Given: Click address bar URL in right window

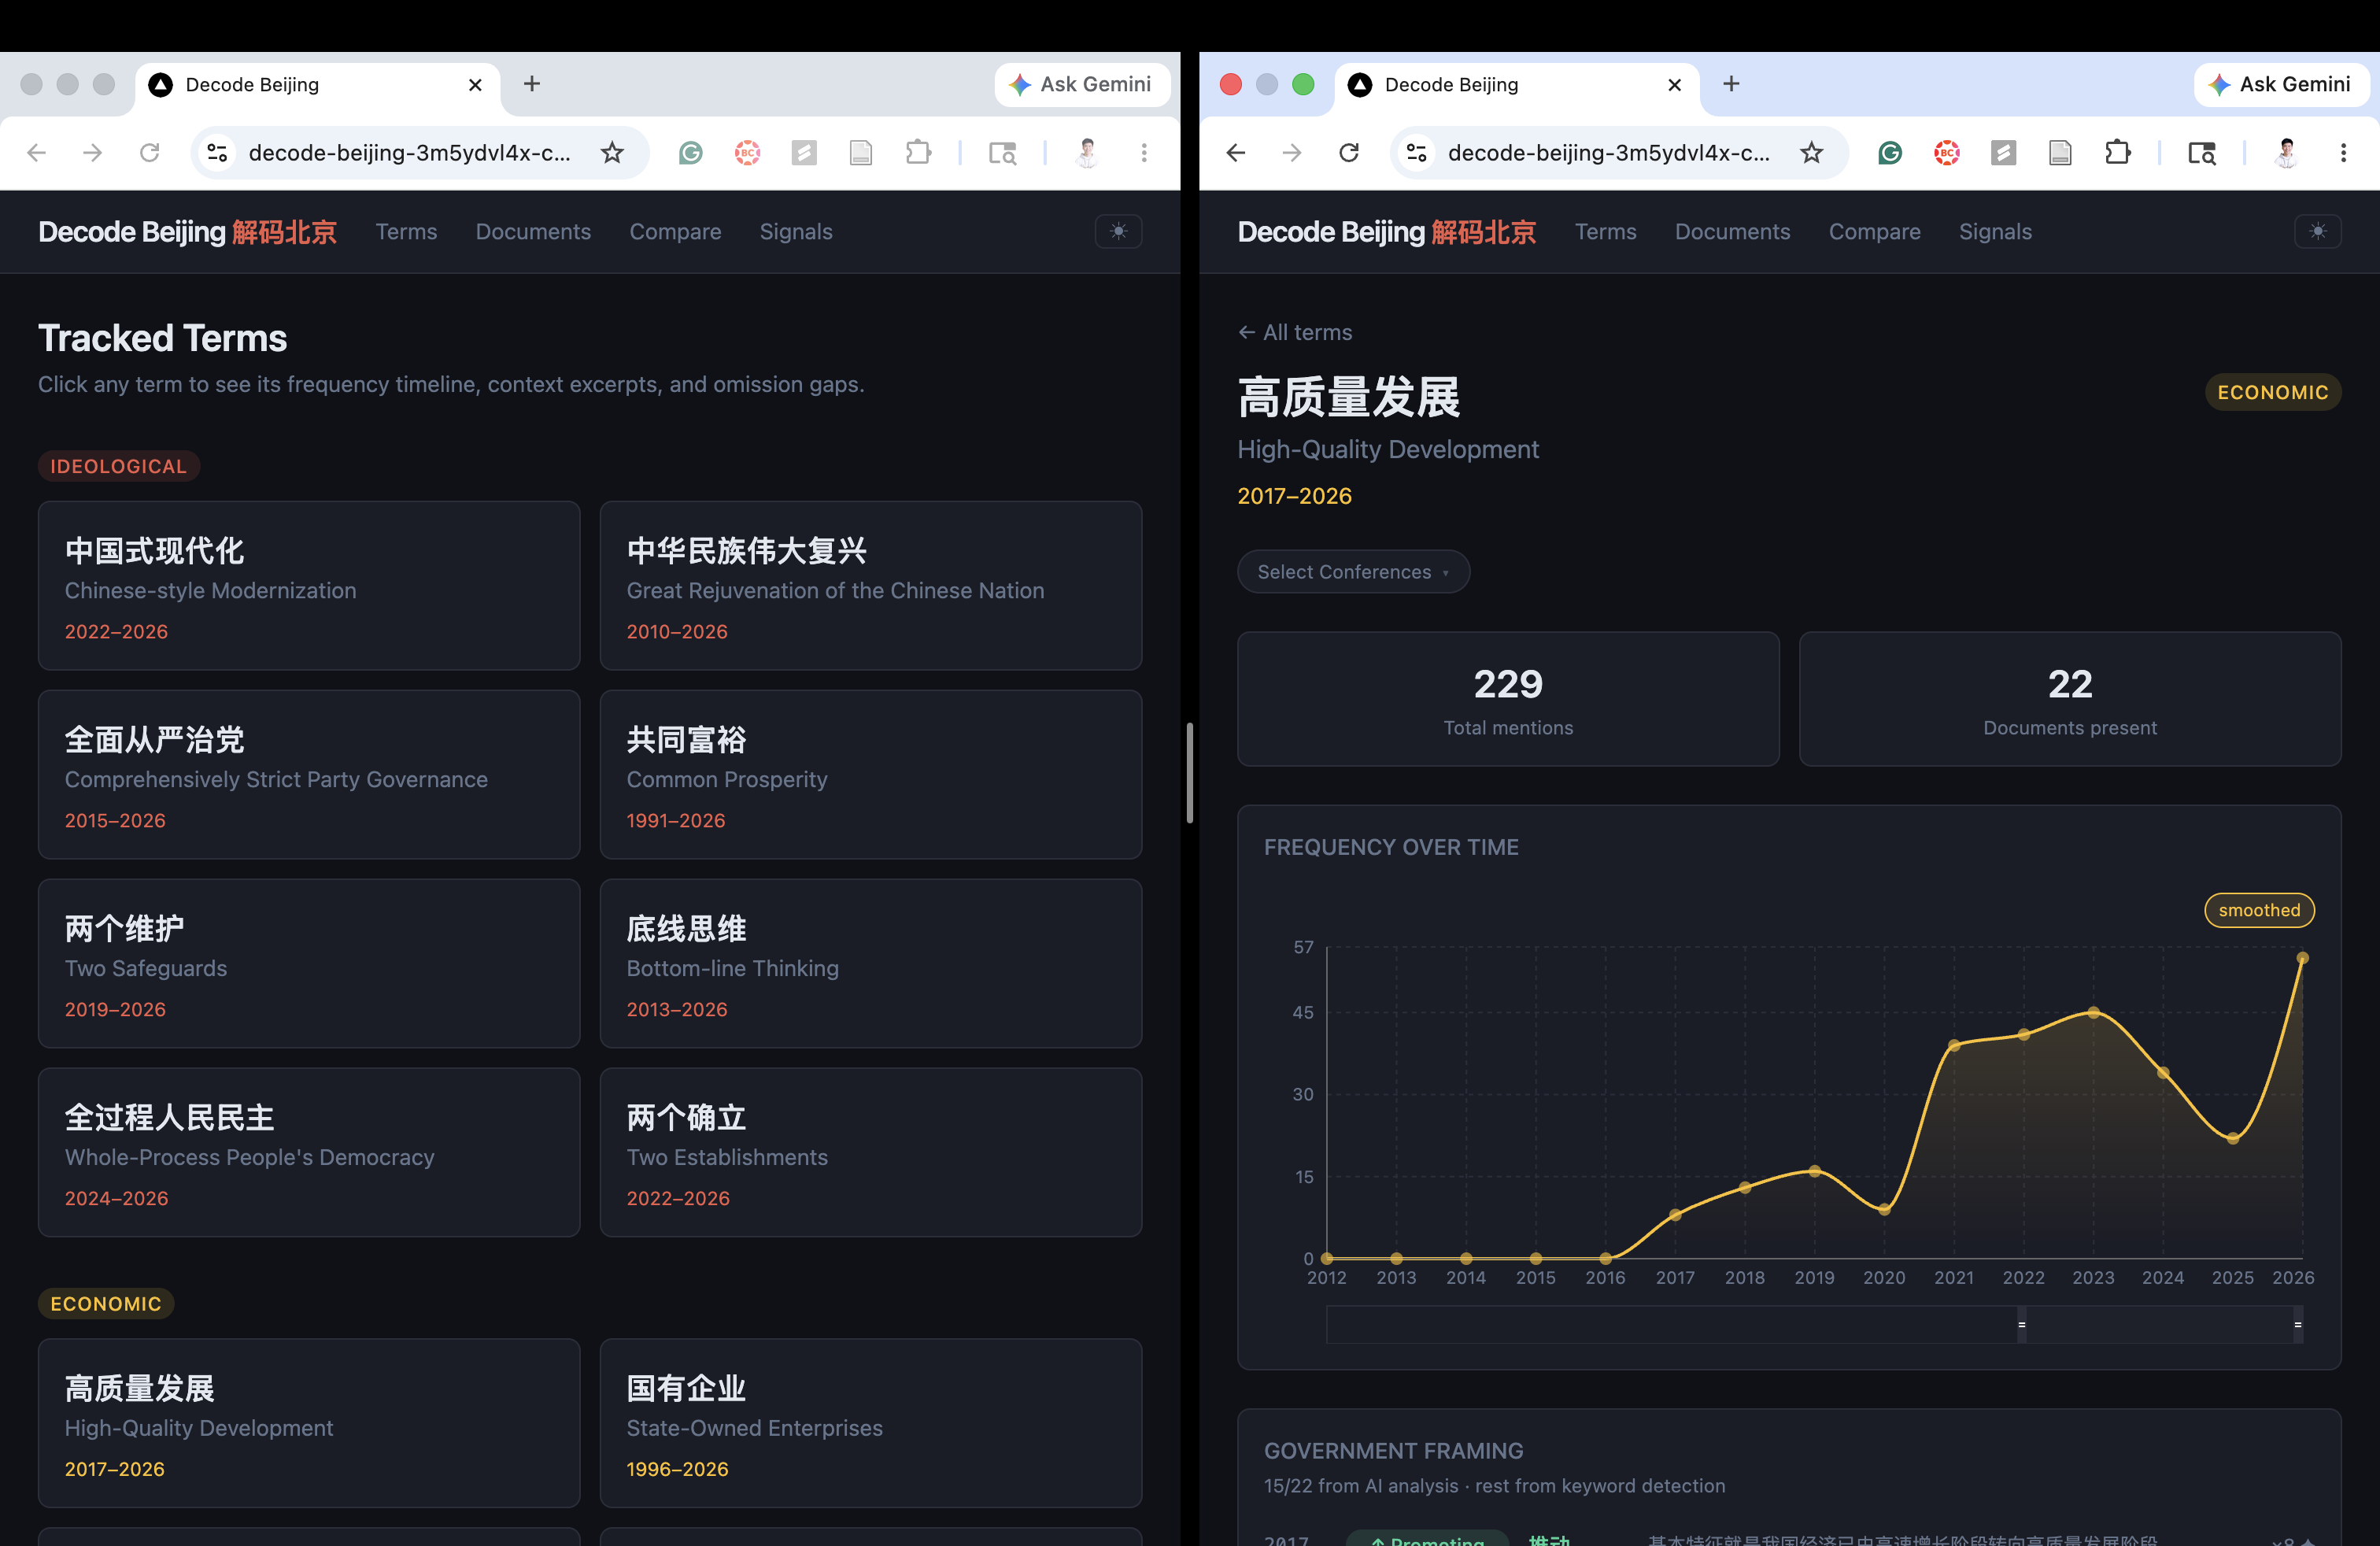Looking at the screenshot, I should point(1609,152).
